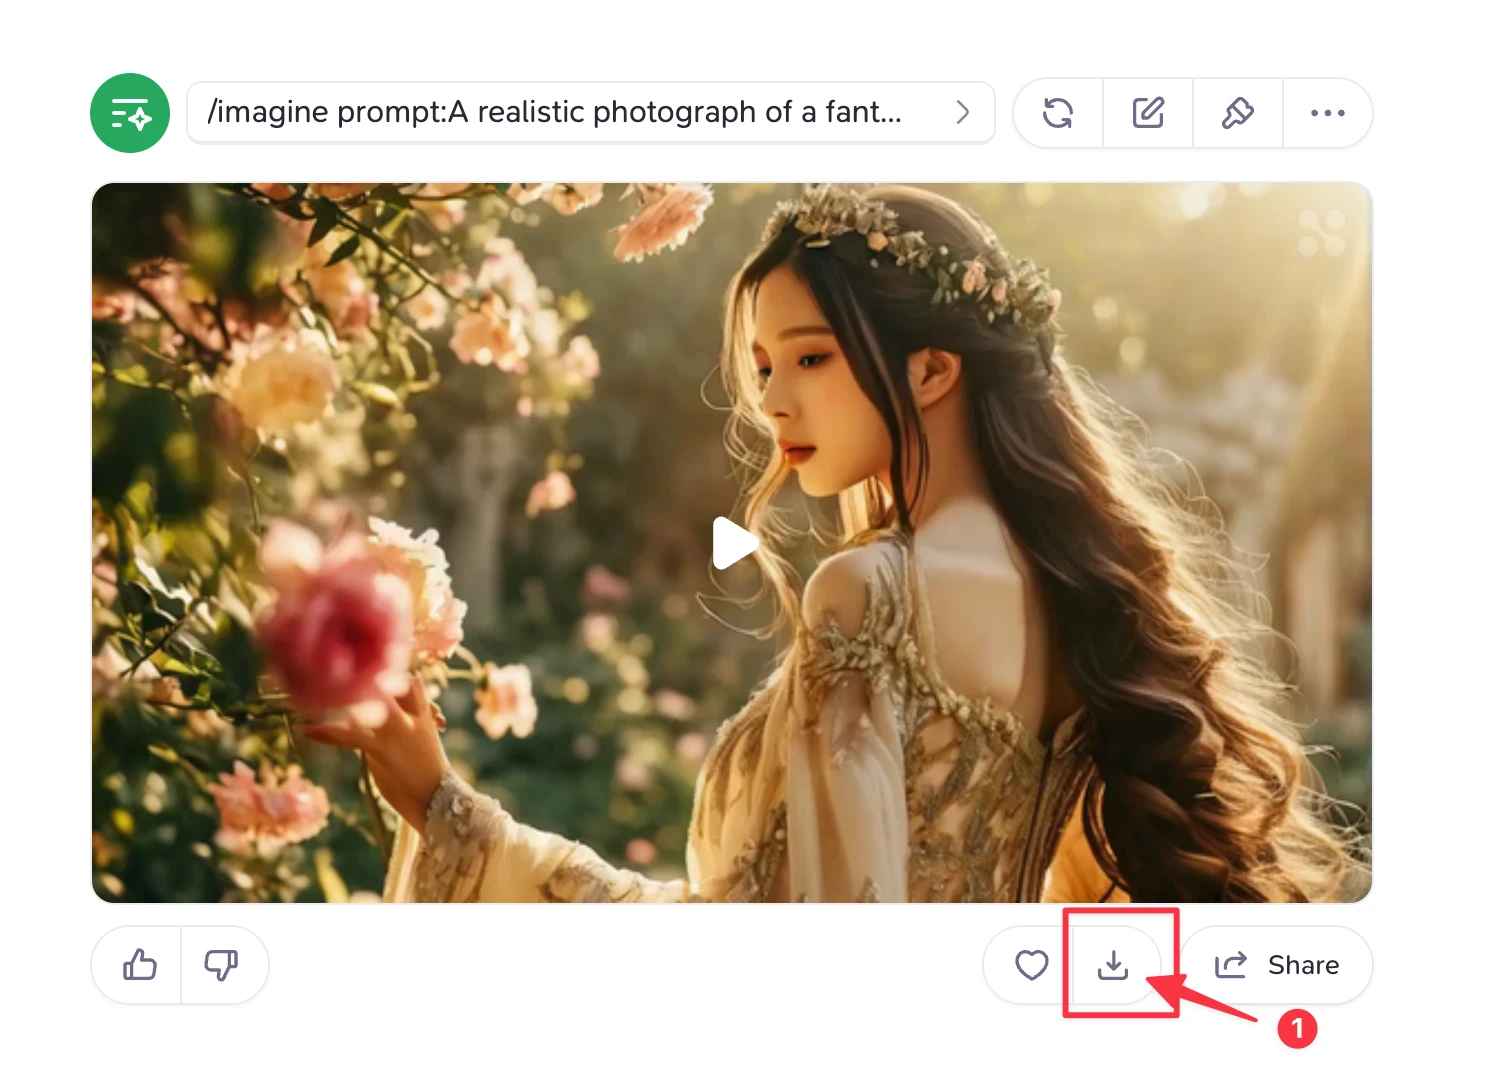Click the thumbs up icon
Viewport: 1510px width, 1068px height.
tap(139, 965)
